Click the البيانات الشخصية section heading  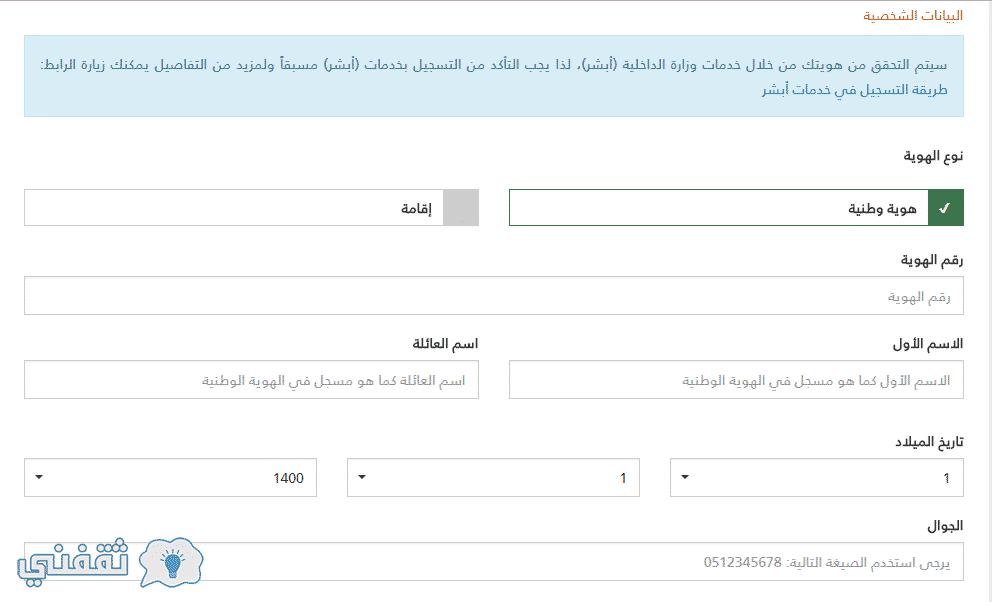(x=913, y=15)
